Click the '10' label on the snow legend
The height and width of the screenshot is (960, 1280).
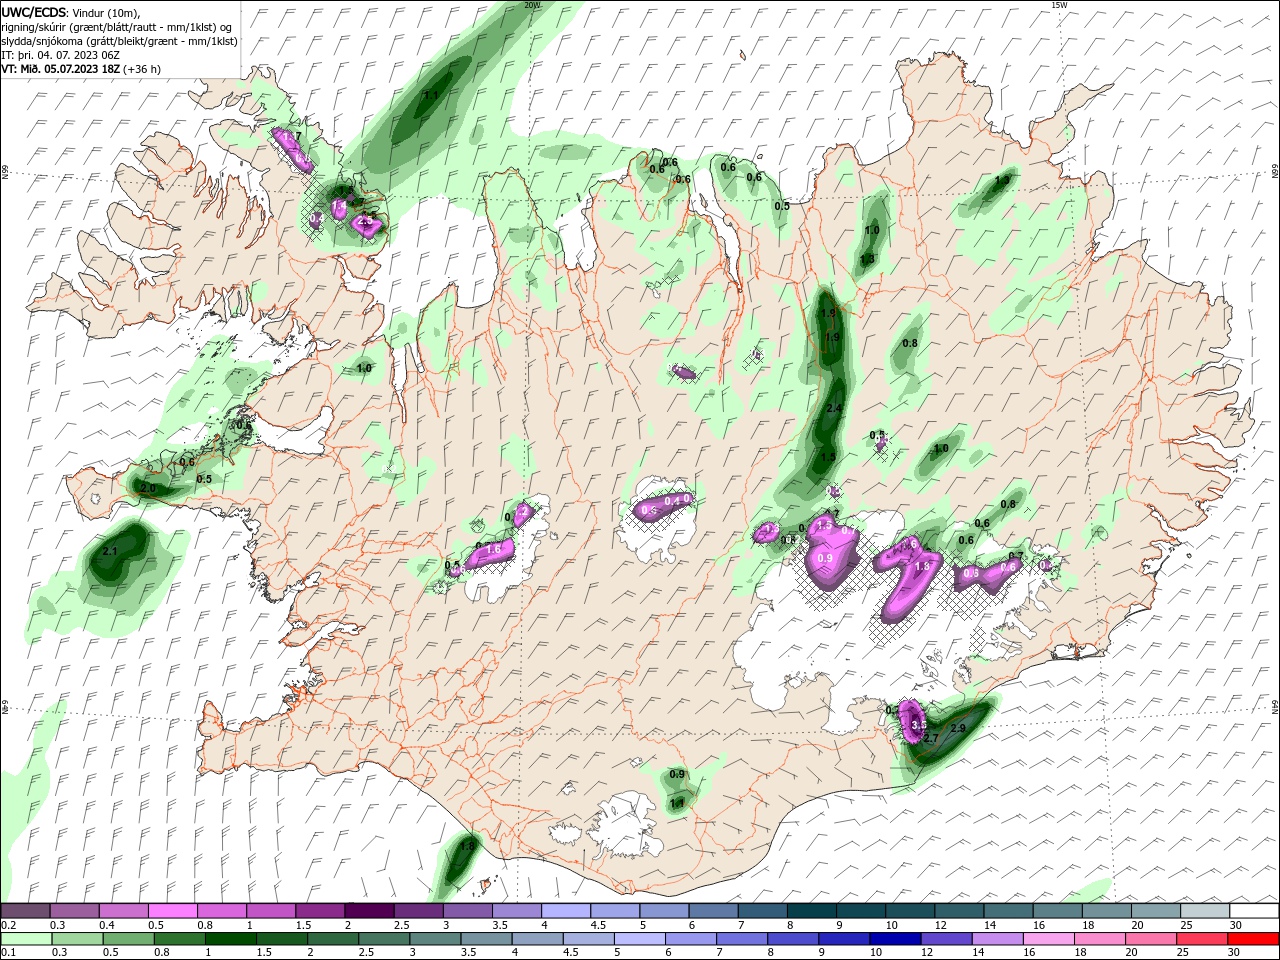(x=890, y=925)
